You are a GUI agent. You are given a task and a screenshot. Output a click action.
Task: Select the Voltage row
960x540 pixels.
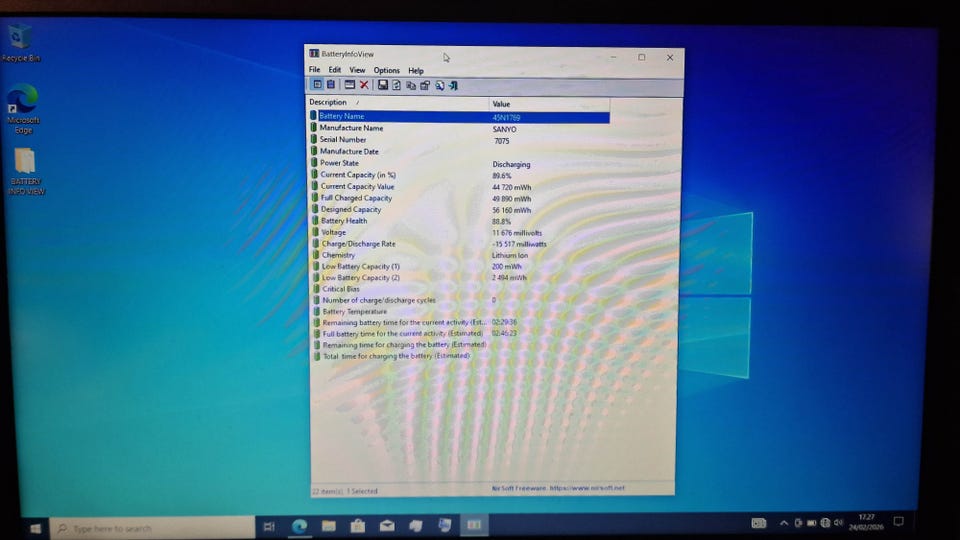pyautogui.click(x=460, y=232)
